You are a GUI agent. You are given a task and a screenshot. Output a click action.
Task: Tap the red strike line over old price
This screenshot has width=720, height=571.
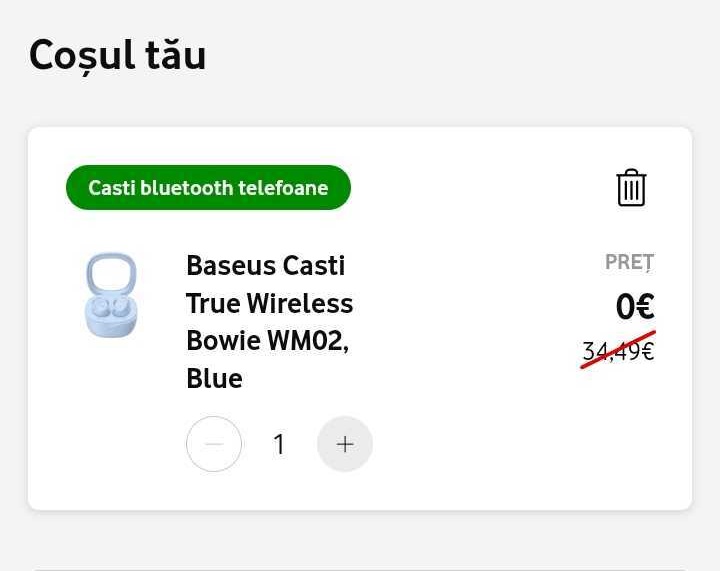618,349
